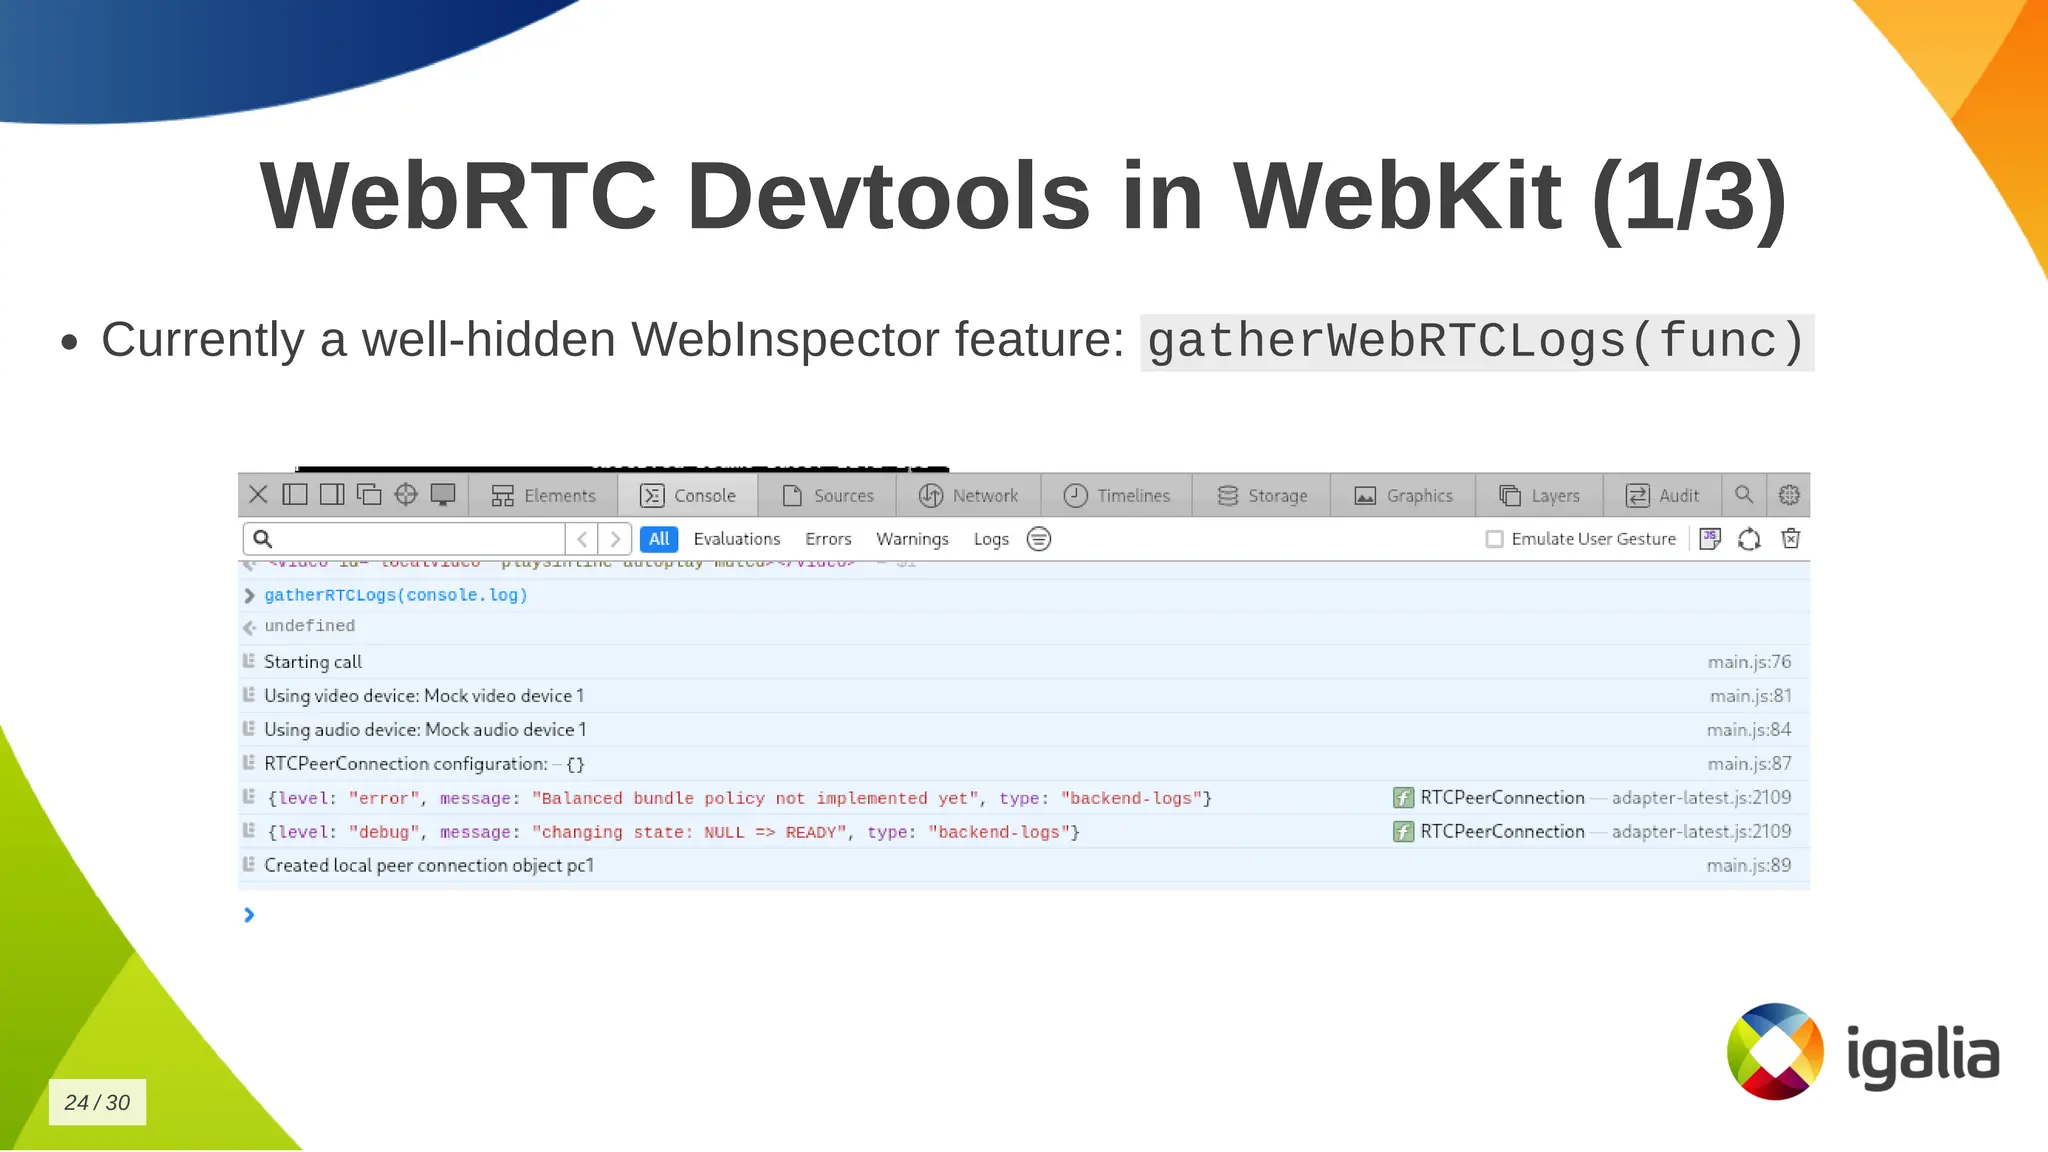
Task: Enable Emulate User Gesture checkbox
Action: [1494, 539]
